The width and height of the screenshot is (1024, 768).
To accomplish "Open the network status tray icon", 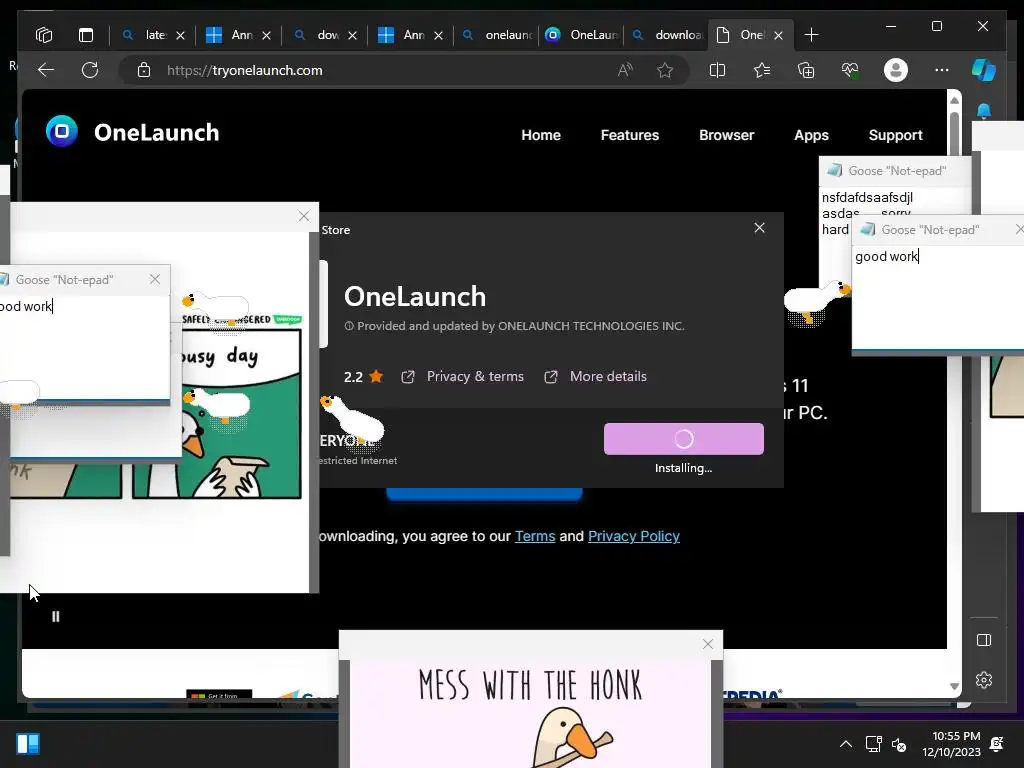I will click(873, 744).
